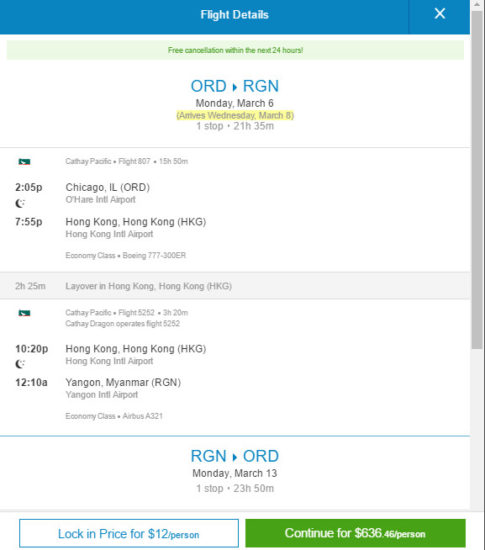Screen dimensions: 485x550
Task: Click Flight Details title bar text
Action: [235, 15]
